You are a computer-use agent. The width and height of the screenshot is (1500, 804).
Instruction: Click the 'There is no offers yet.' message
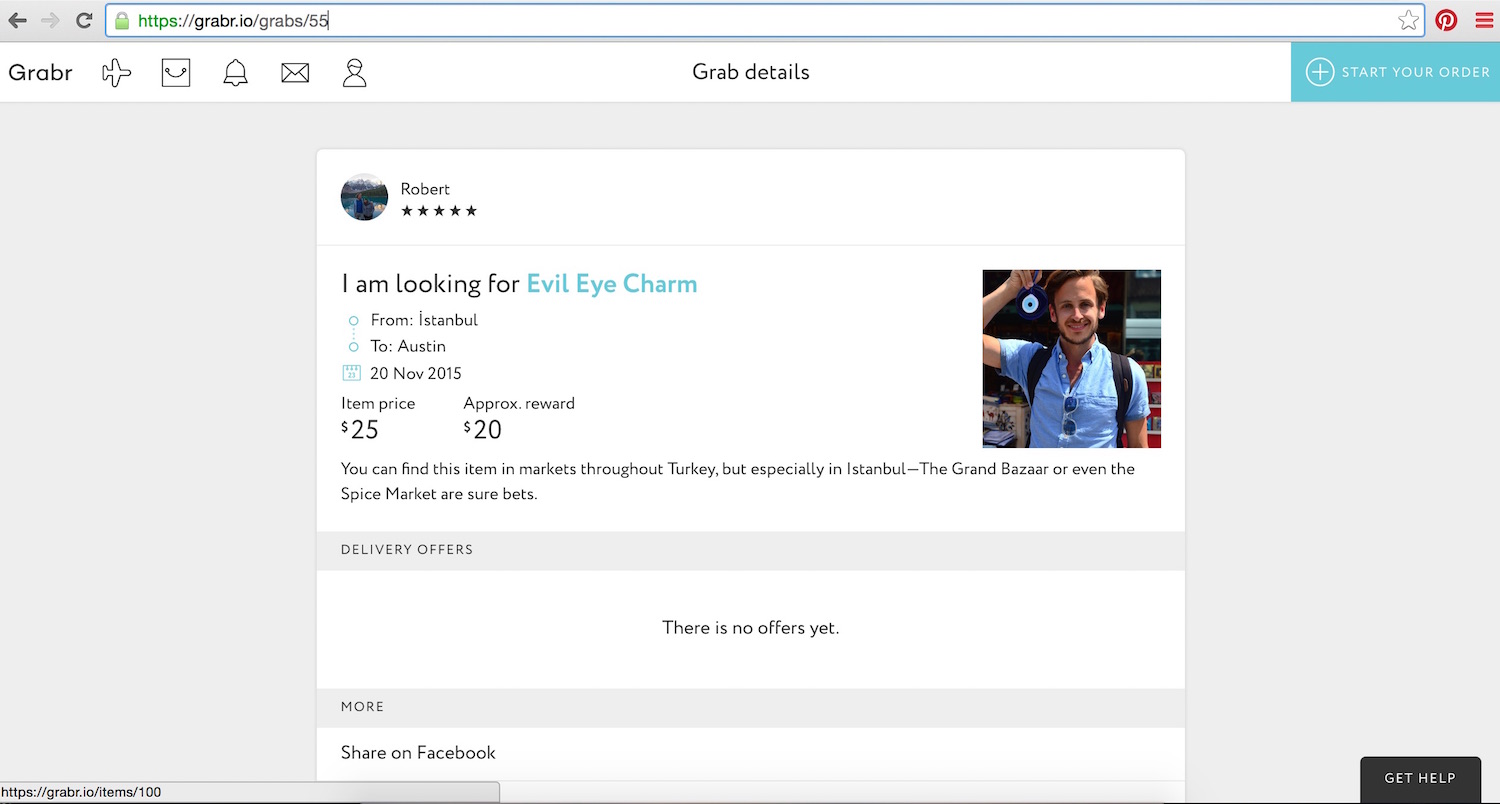[x=751, y=628]
